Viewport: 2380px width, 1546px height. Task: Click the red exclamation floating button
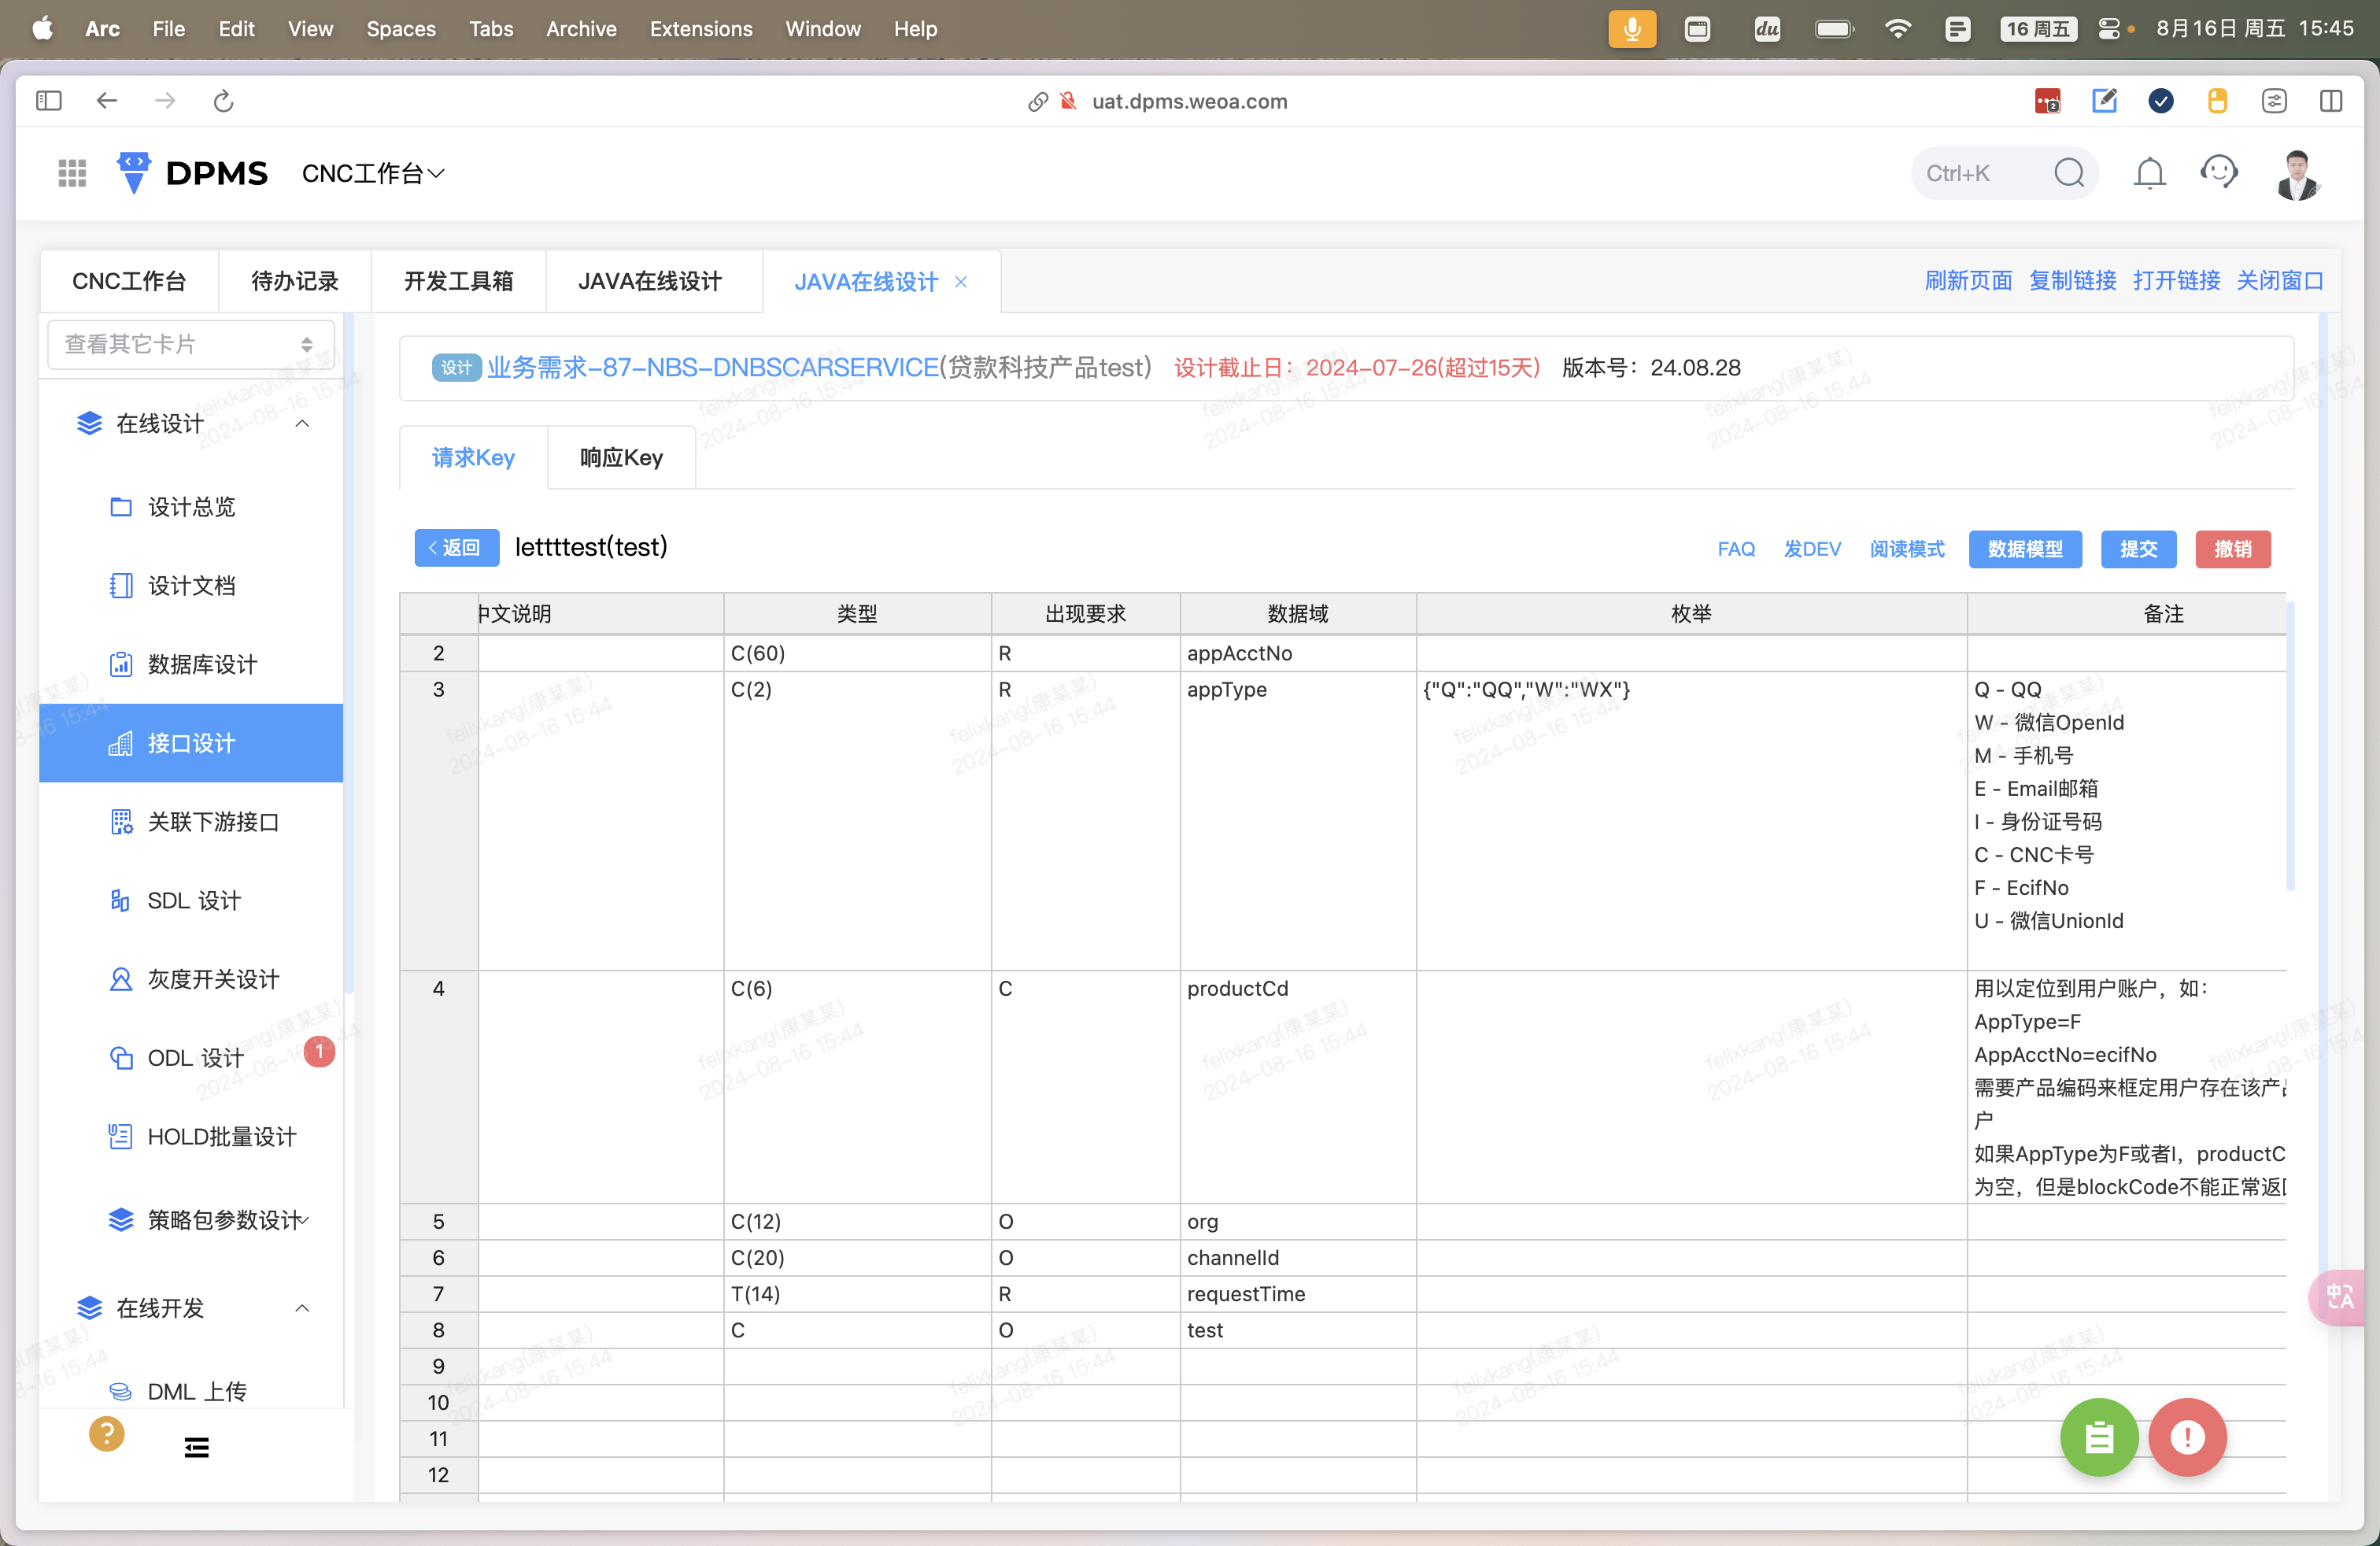point(2187,1437)
